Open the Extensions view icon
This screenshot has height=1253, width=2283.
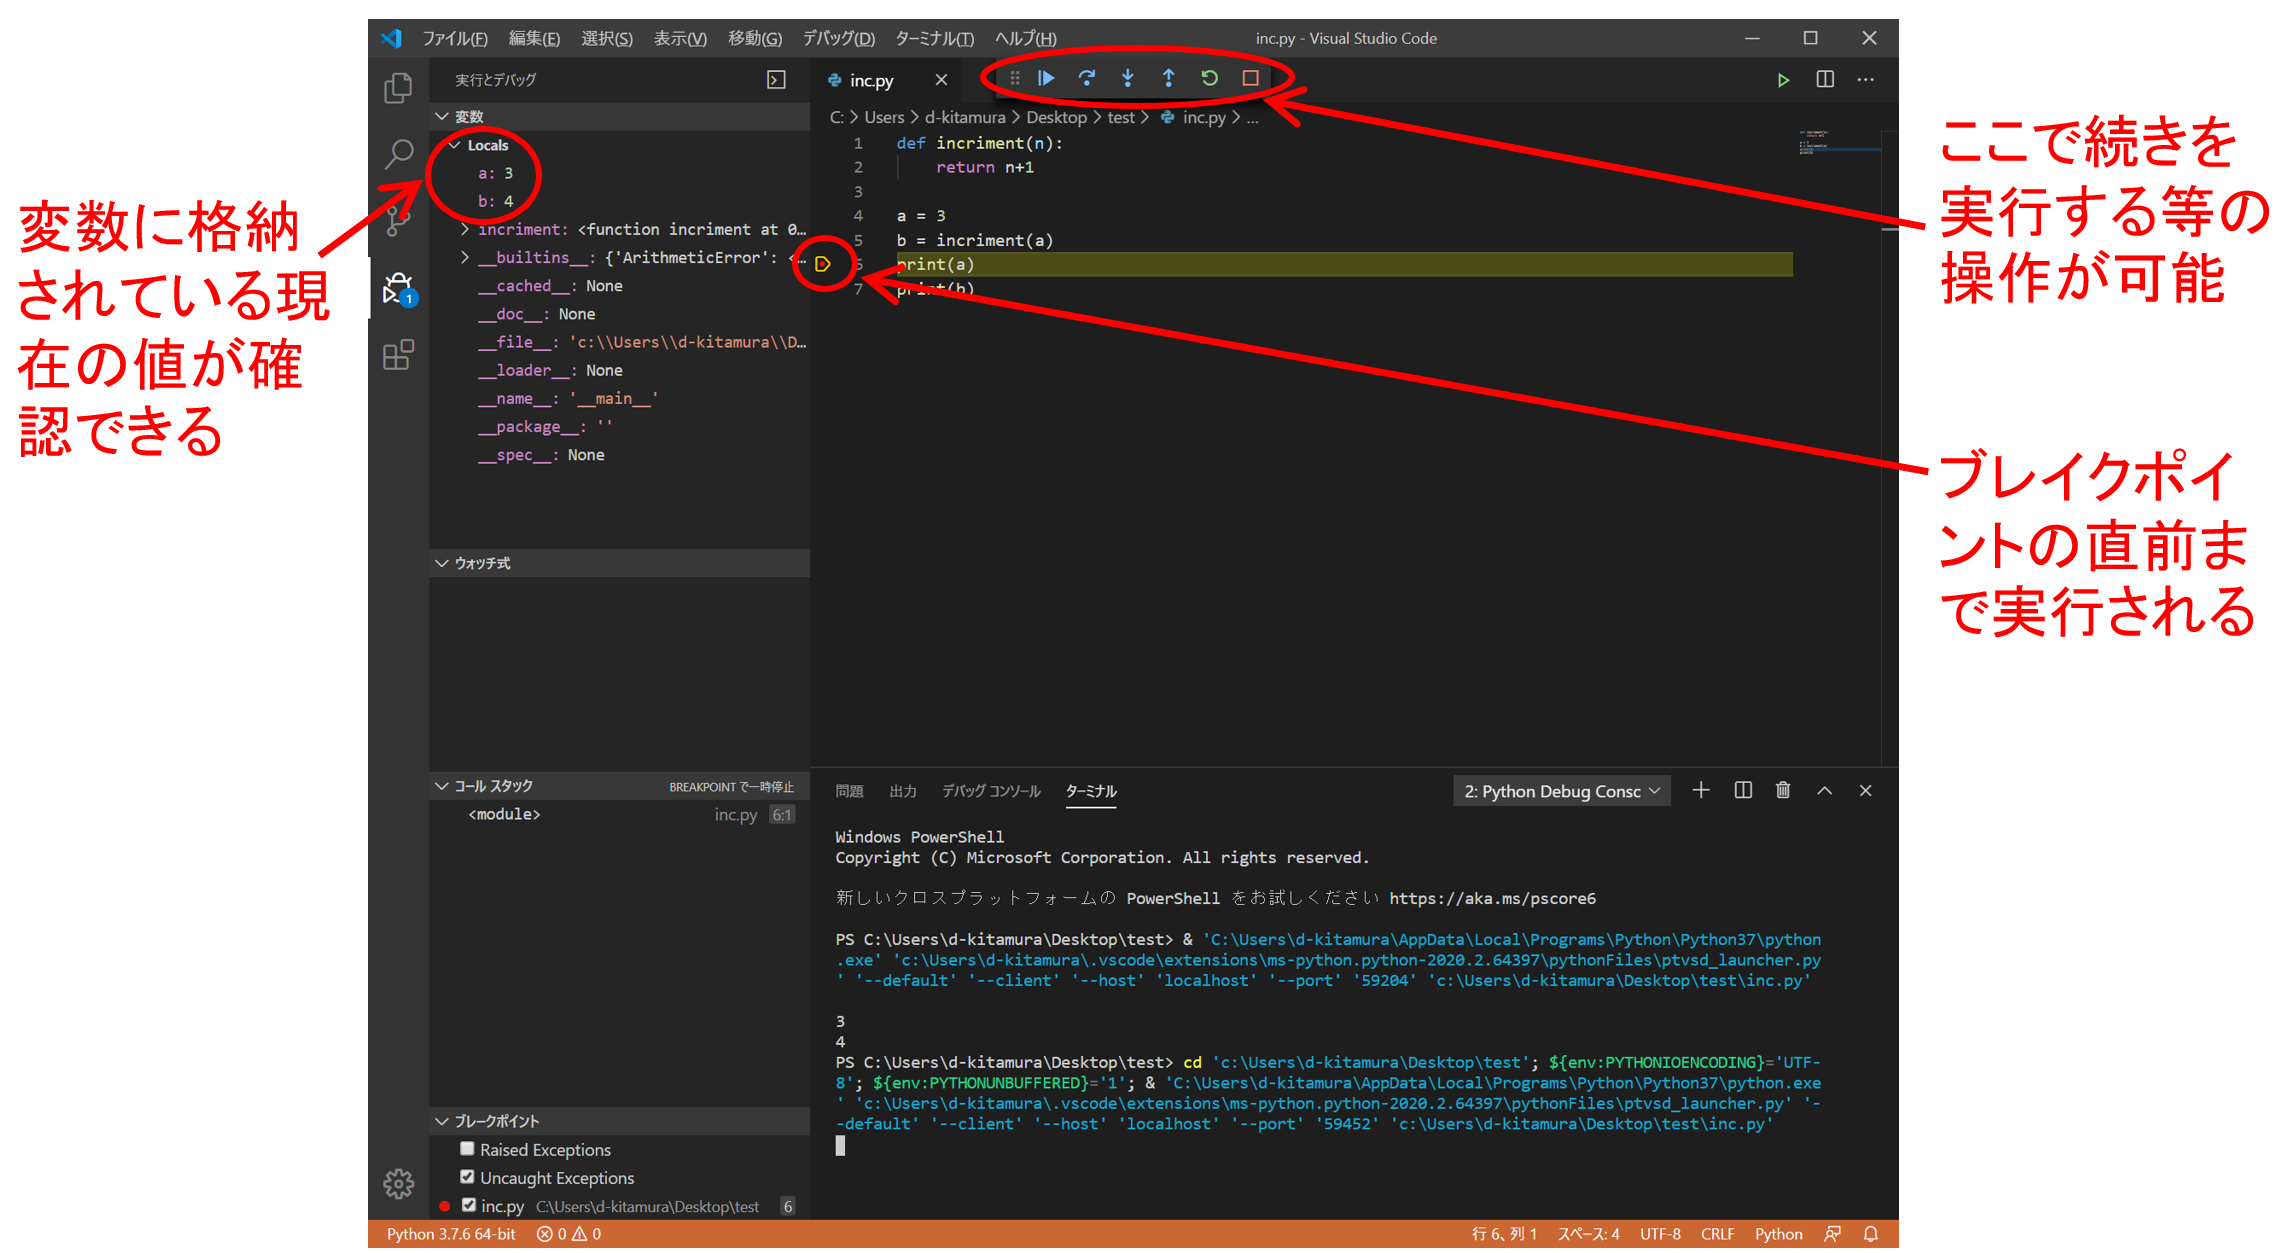click(x=398, y=355)
